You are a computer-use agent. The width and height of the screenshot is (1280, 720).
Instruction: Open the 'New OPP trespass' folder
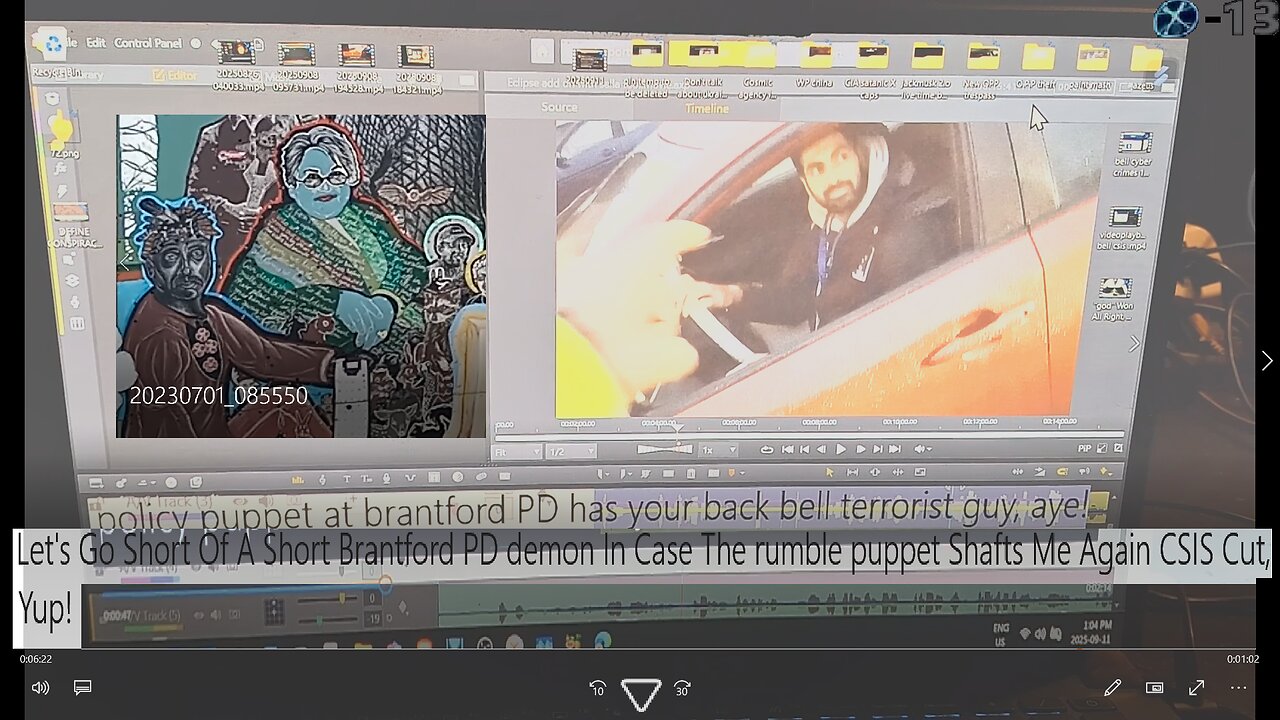[x=983, y=70]
